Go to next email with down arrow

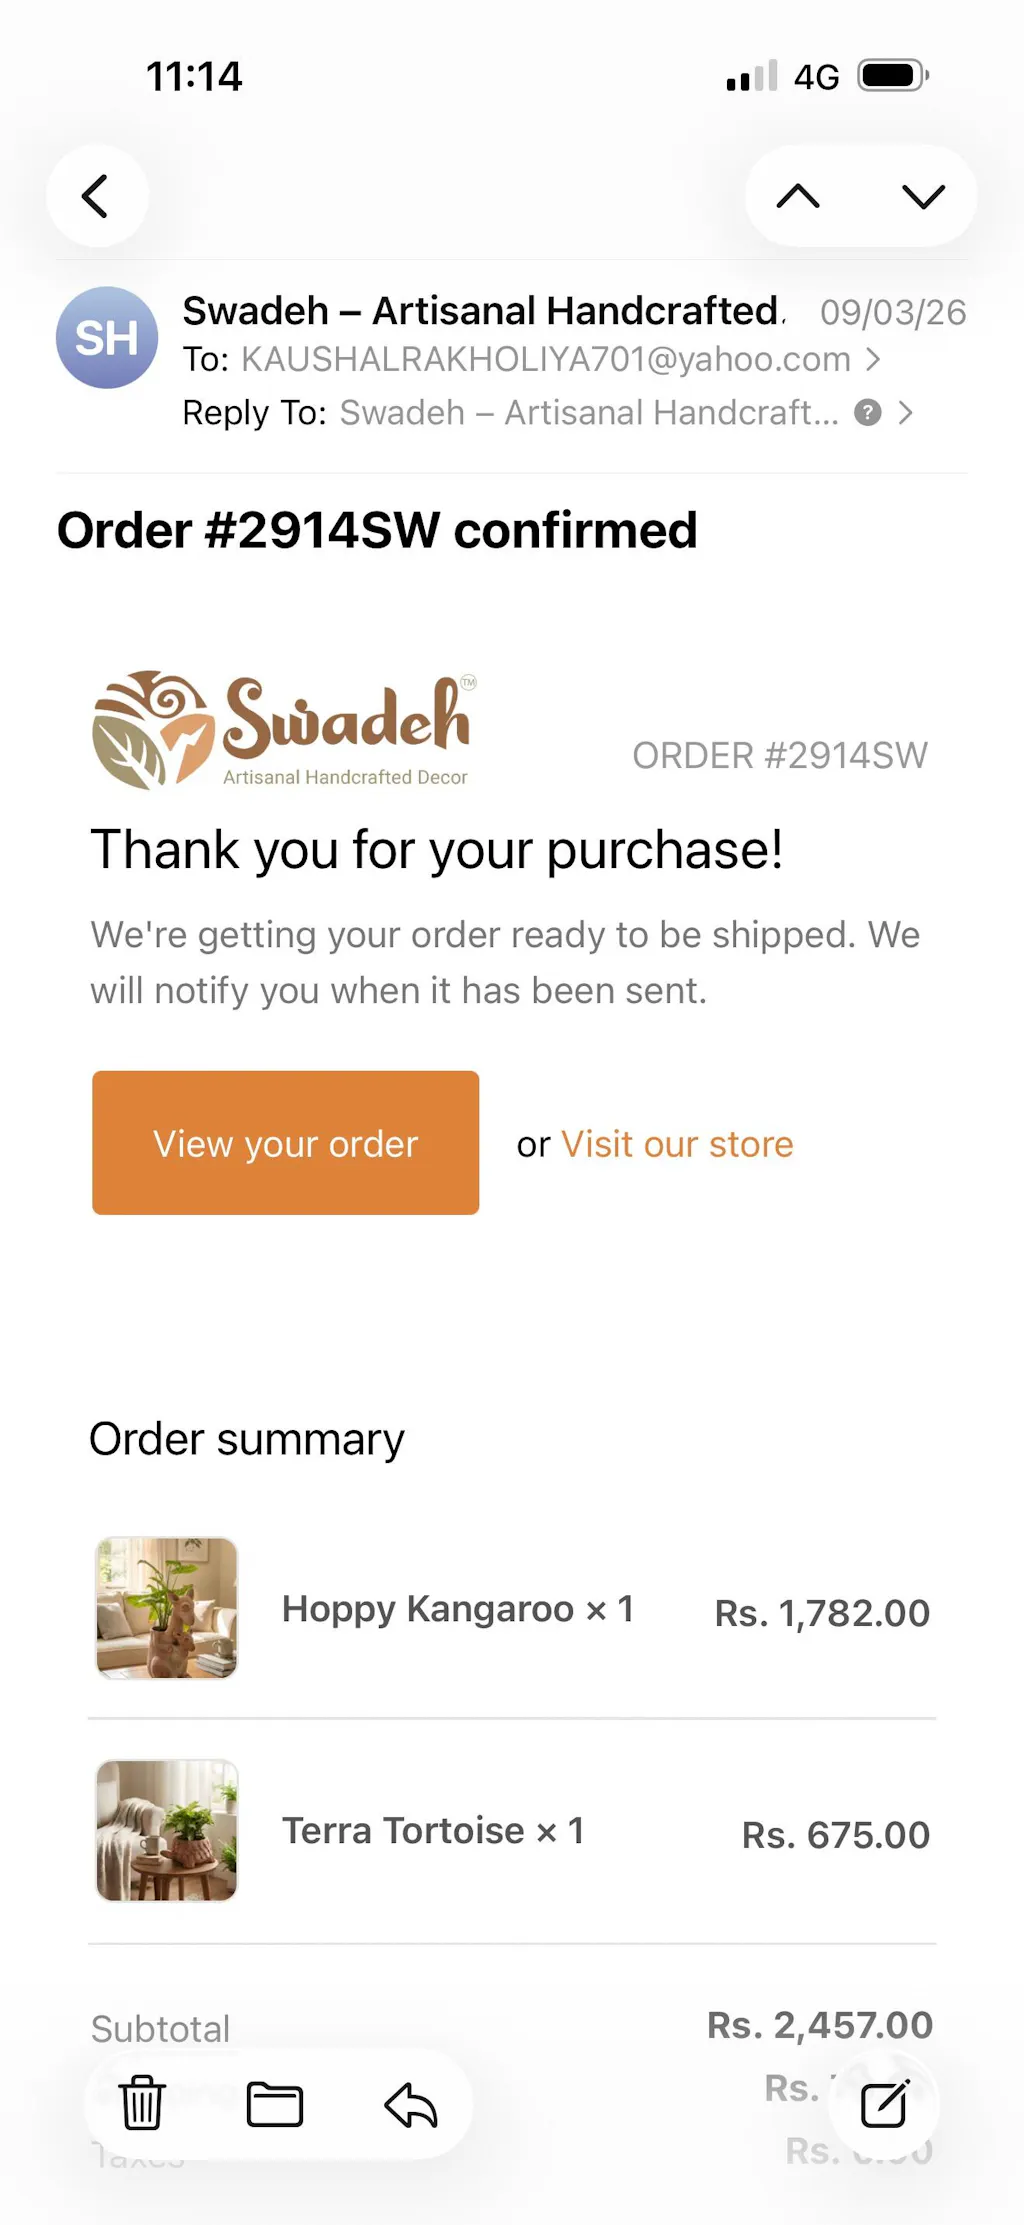pos(922,196)
